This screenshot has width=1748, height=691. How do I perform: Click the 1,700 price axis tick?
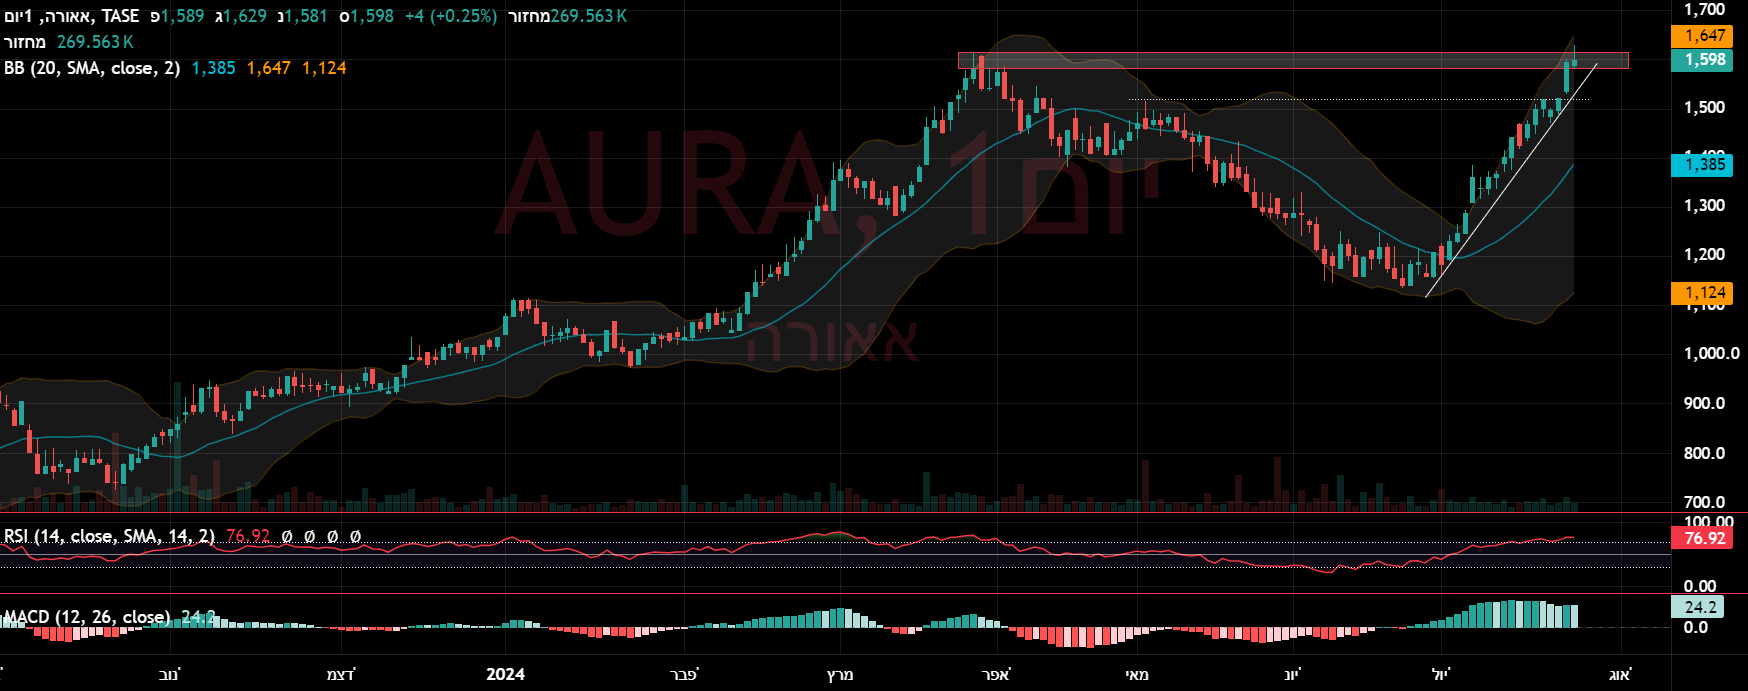coord(1705,10)
